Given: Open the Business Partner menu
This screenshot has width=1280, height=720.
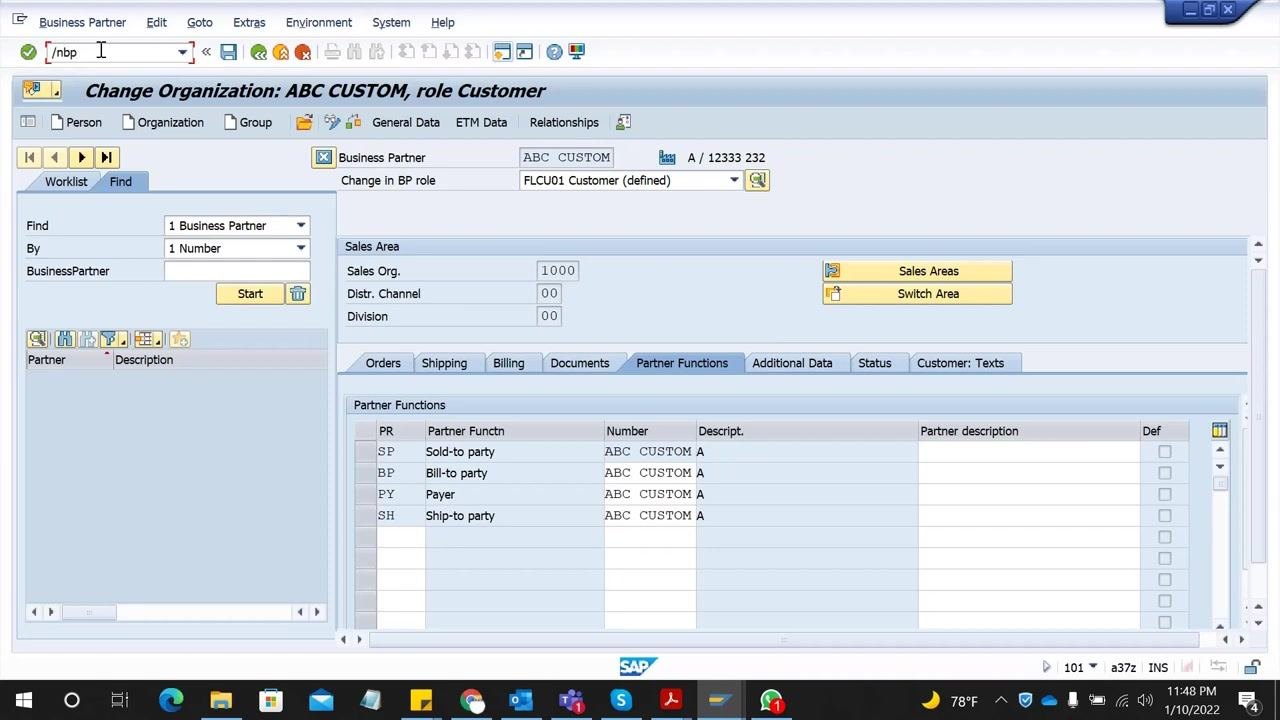Looking at the screenshot, I should pos(82,22).
